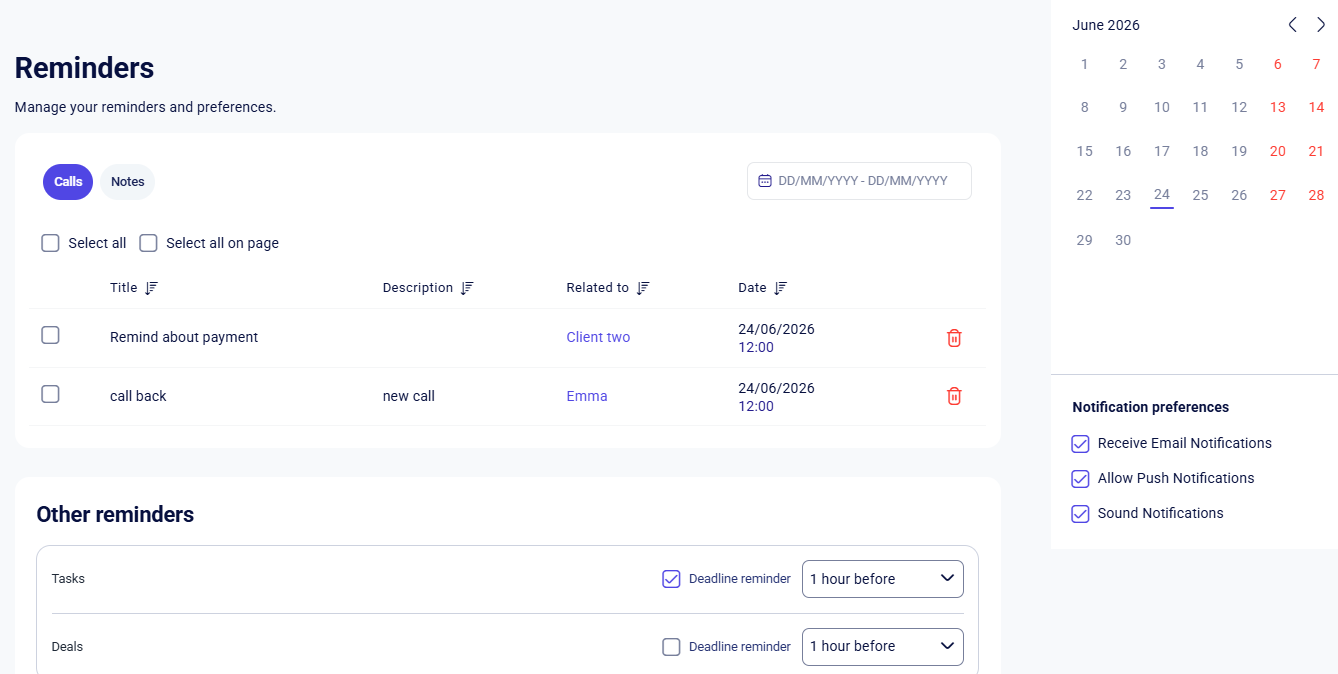
Task: Open the Emma related contact link
Action: point(587,396)
